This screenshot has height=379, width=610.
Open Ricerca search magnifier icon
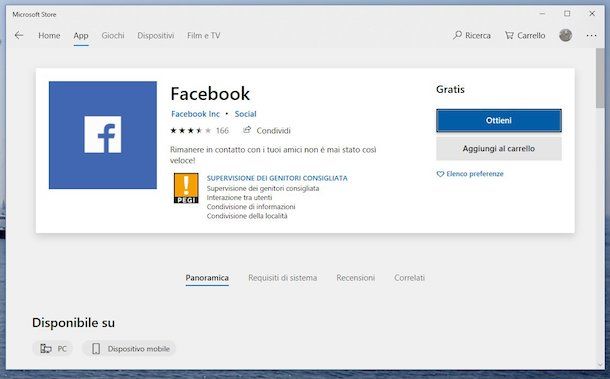click(458, 35)
